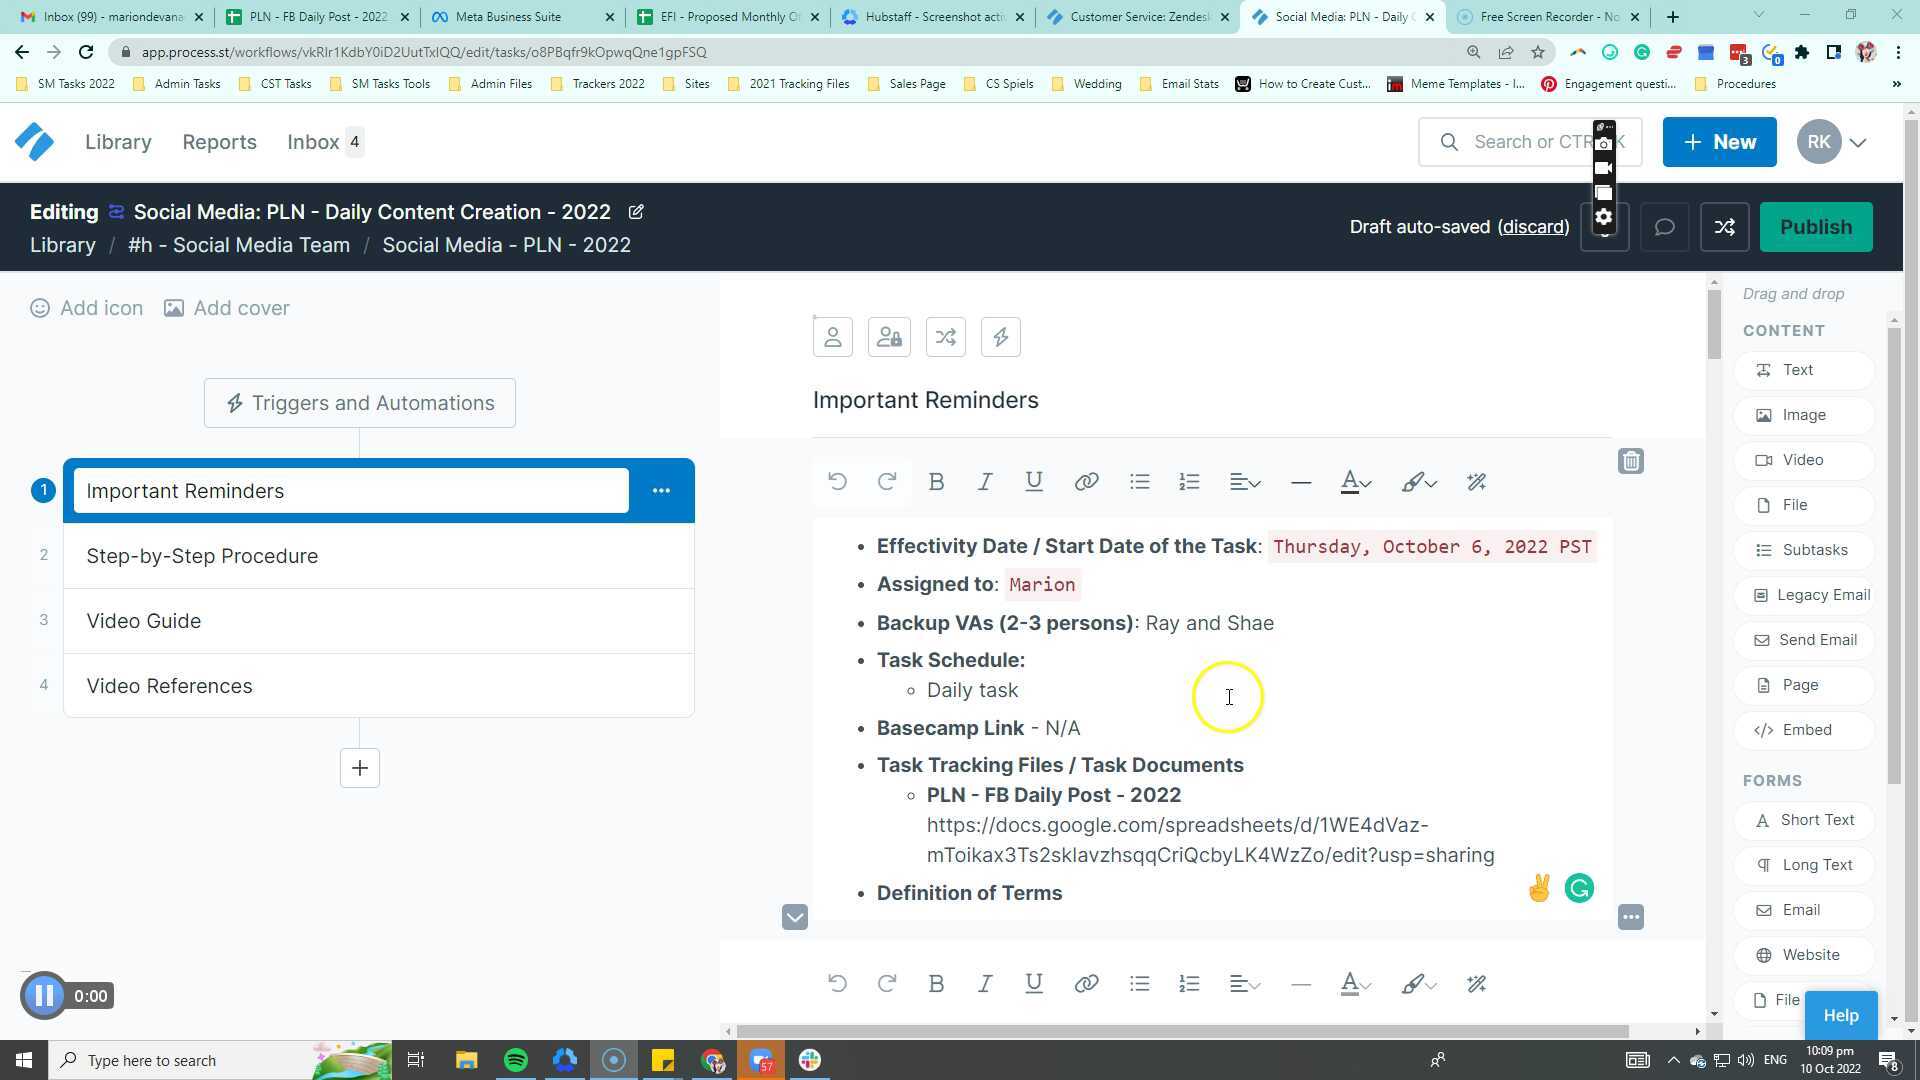
Task: Open the Reports tab in top navigation
Action: pyautogui.click(x=219, y=142)
